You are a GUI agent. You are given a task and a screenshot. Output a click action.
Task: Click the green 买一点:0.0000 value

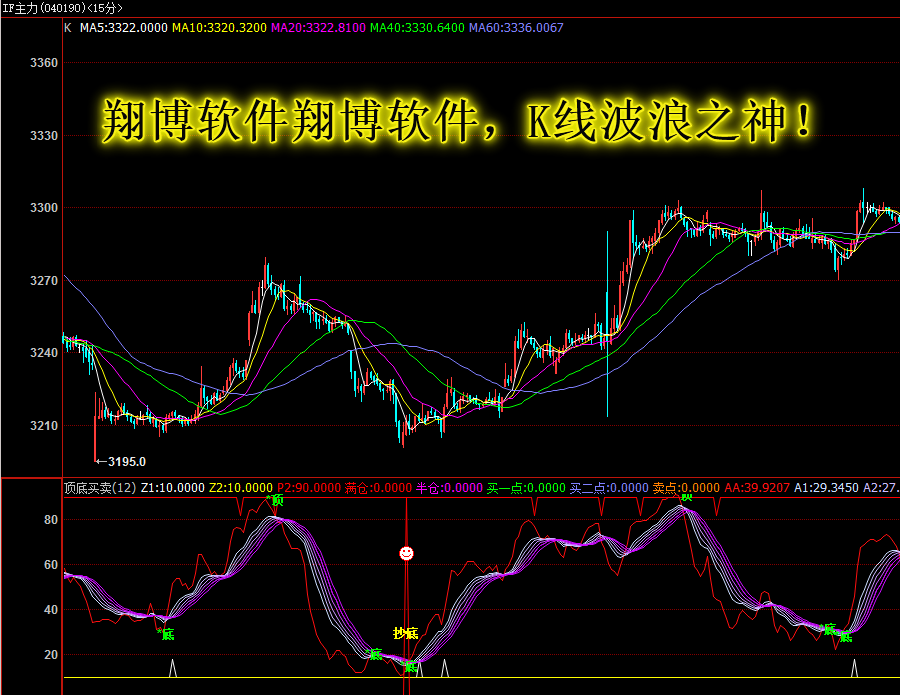(x=526, y=488)
